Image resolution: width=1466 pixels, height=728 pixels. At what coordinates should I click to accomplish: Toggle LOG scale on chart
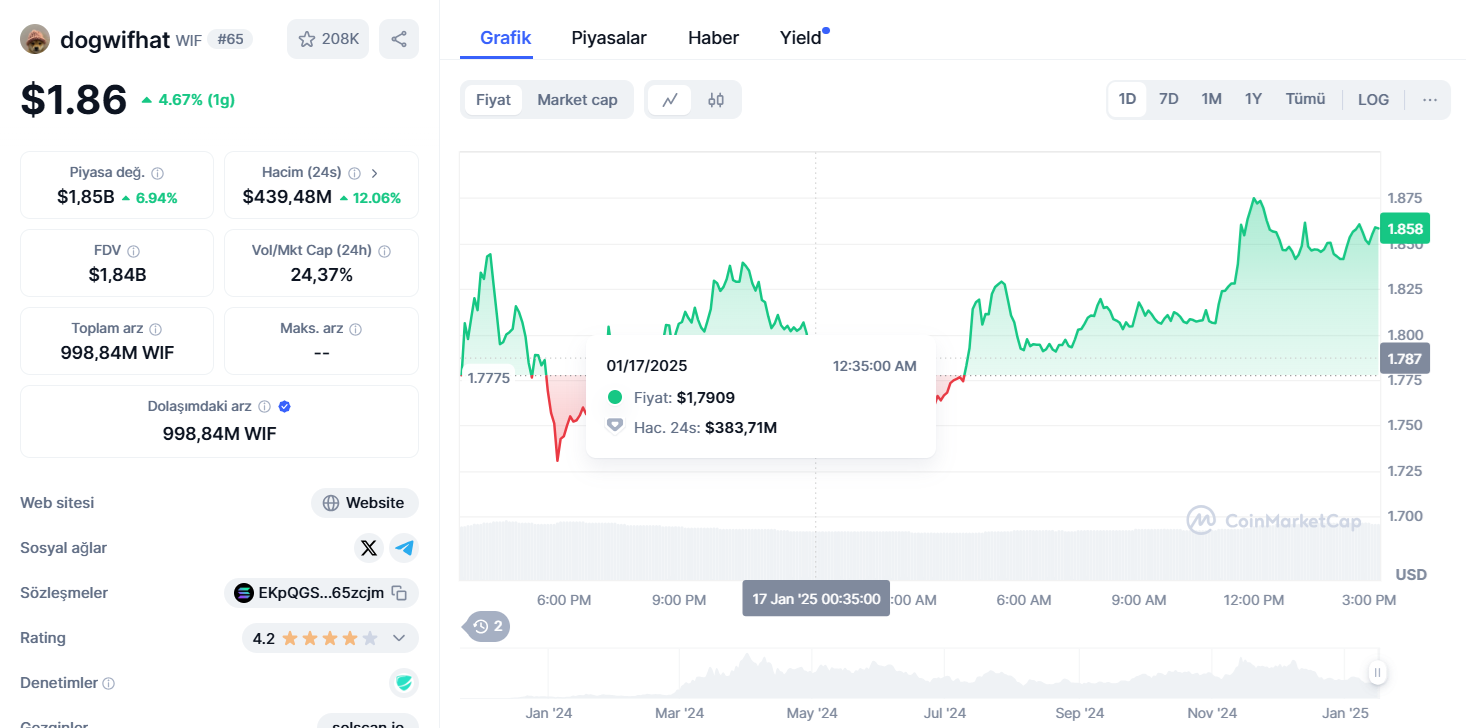(1373, 100)
